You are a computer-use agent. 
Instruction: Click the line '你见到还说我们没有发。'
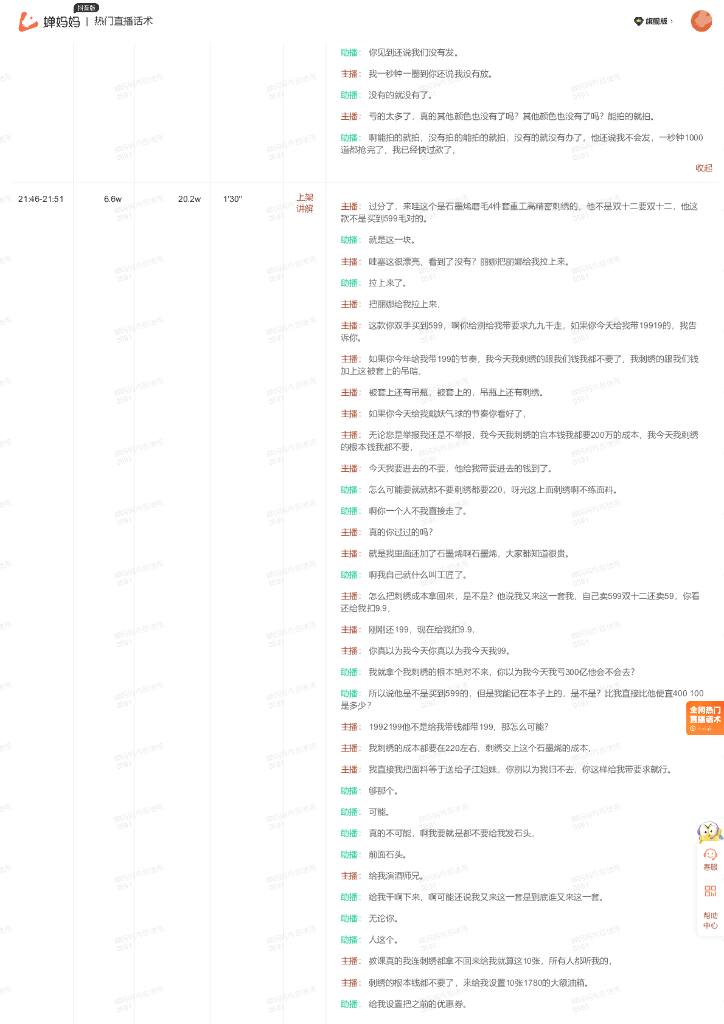413,52
